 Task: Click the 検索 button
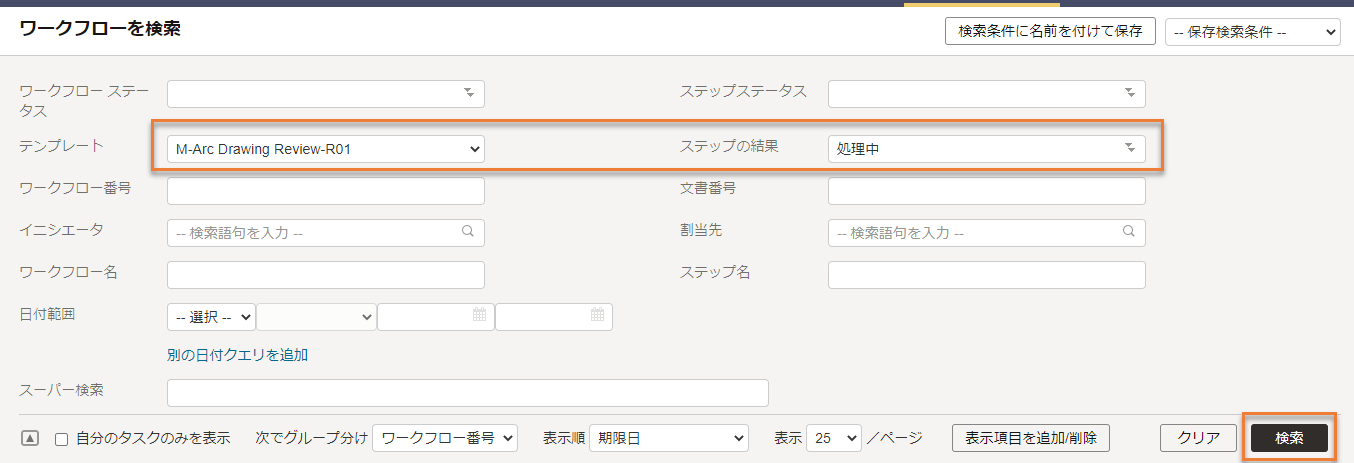[x=1289, y=438]
